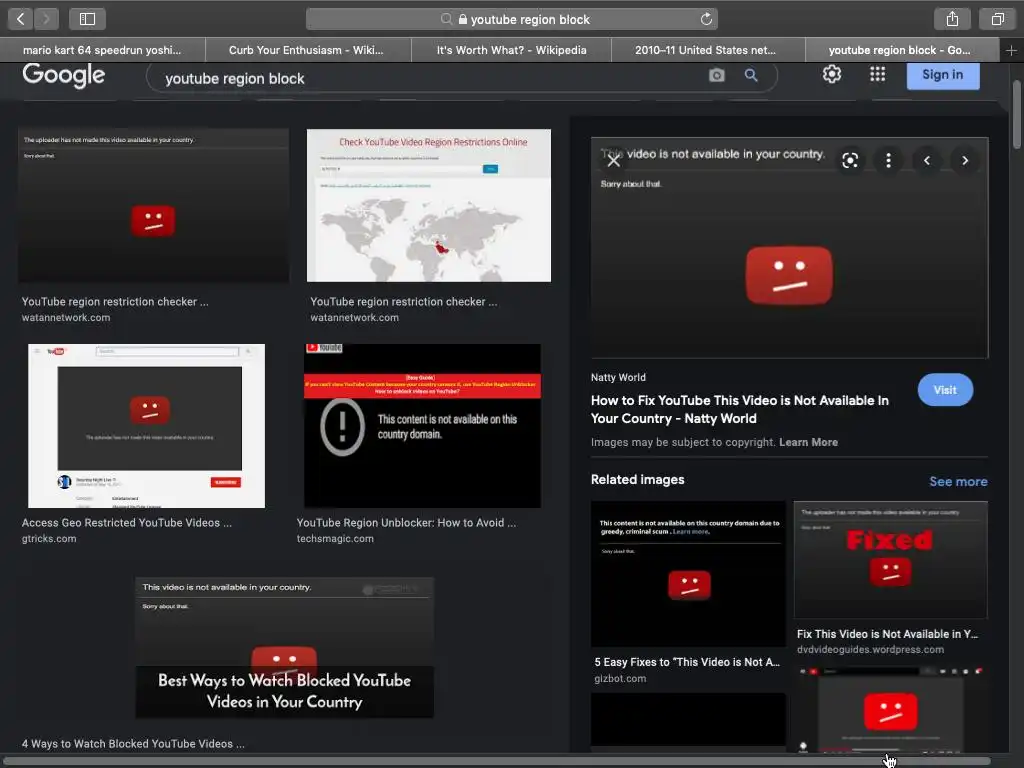Screen dimensions: 1024x768
Task: Click the magnifier search button
Action: point(751,76)
